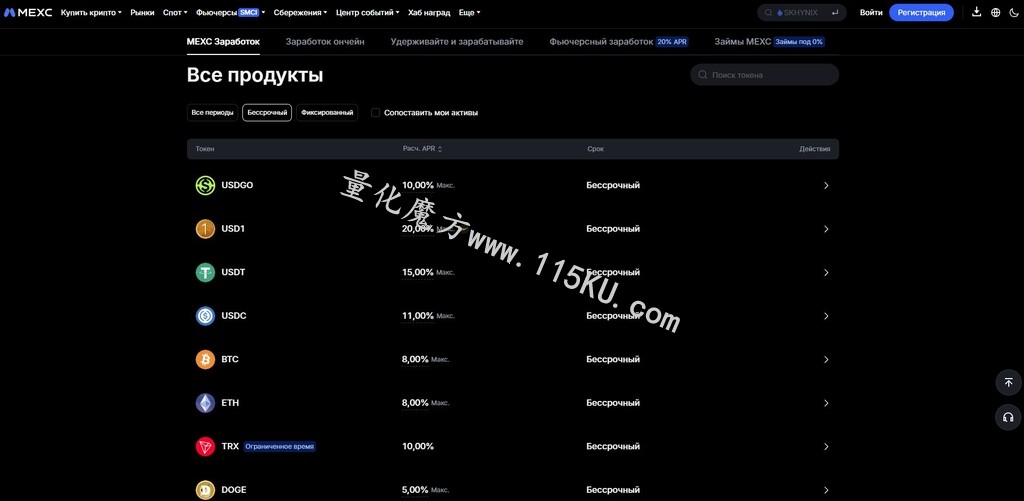This screenshot has height=501, width=1024.
Task: Click the BTC token name
Action: pyautogui.click(x=230, y=359)
